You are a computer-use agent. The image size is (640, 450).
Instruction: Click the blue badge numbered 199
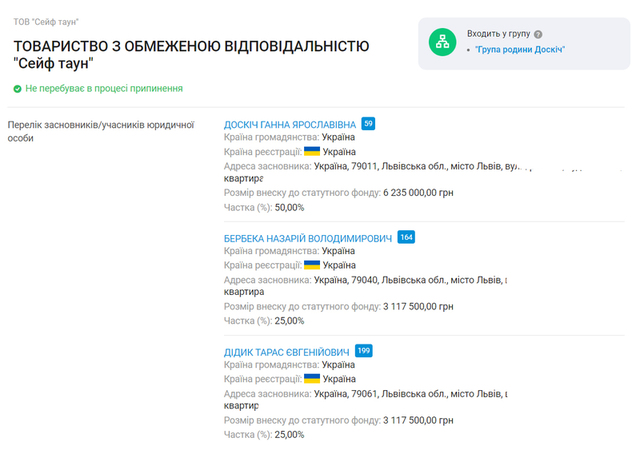click(364, 351)
